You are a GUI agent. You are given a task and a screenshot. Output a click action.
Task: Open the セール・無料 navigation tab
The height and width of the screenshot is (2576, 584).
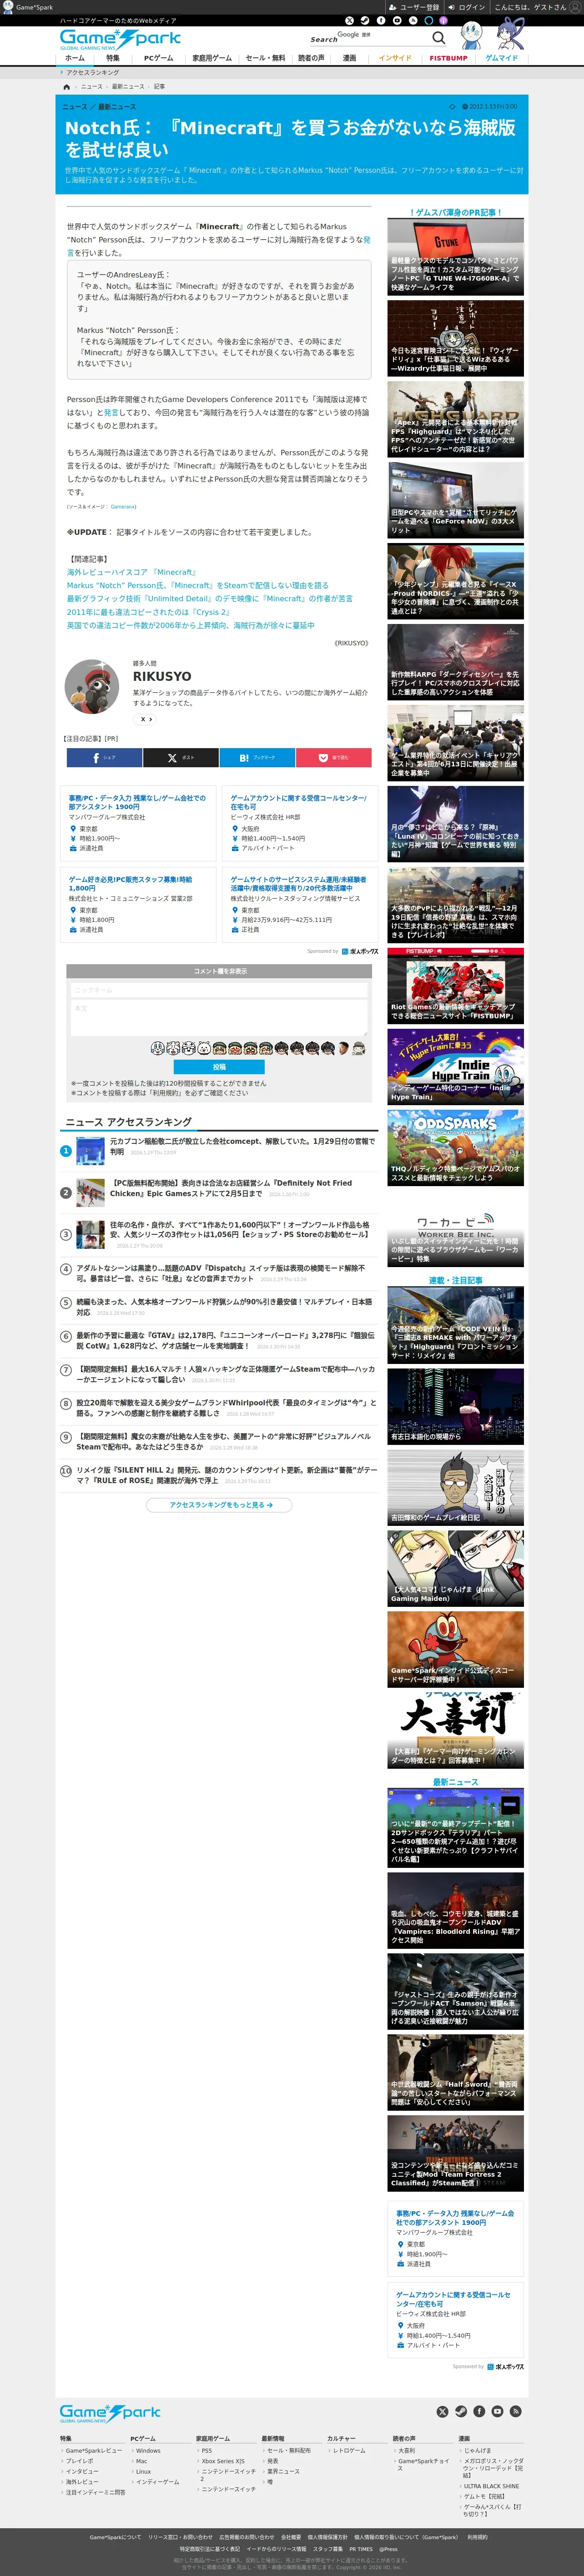pos(265,58)
